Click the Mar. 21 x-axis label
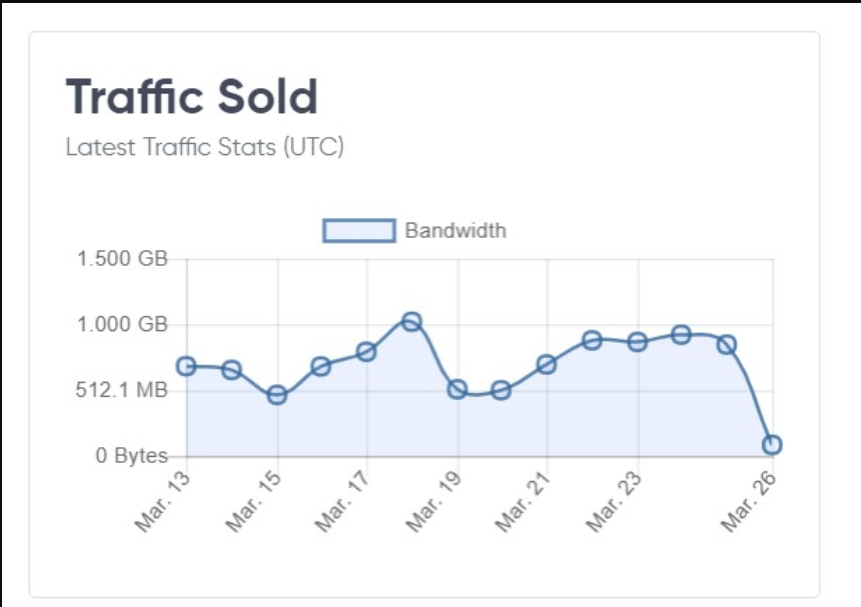Image resolution: width=861 pixels, height=607 pixels. (522, 503)
